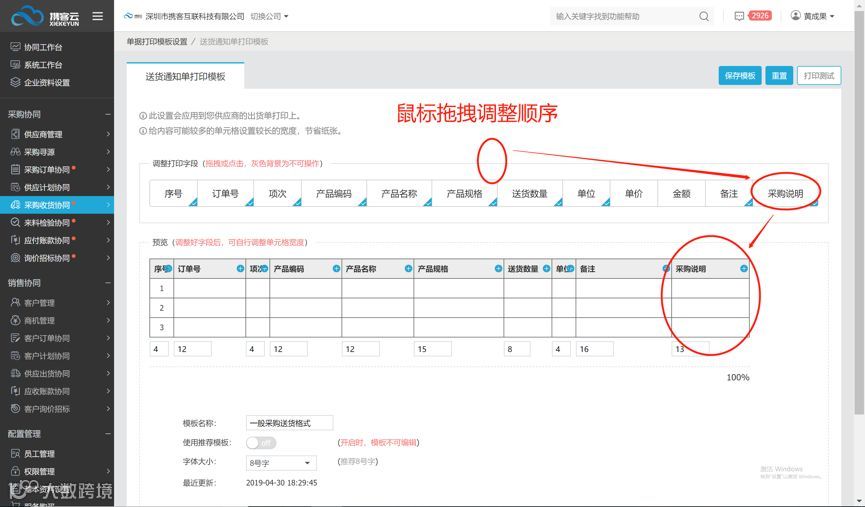Screen dimensions: 865x507
Task: Click the 采购订单协同 sidebar icon
Action: [x=15, y=169]
